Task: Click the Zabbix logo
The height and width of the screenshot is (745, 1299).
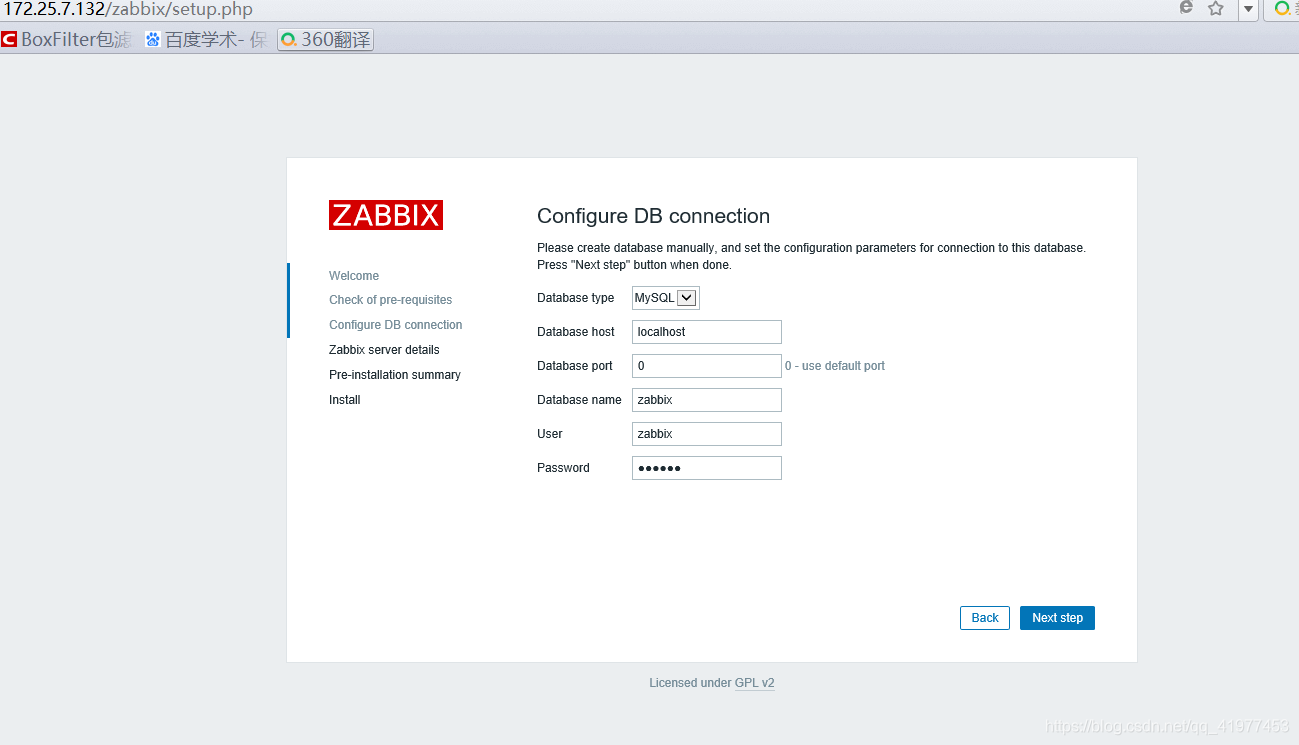Action: pos(386,215)
